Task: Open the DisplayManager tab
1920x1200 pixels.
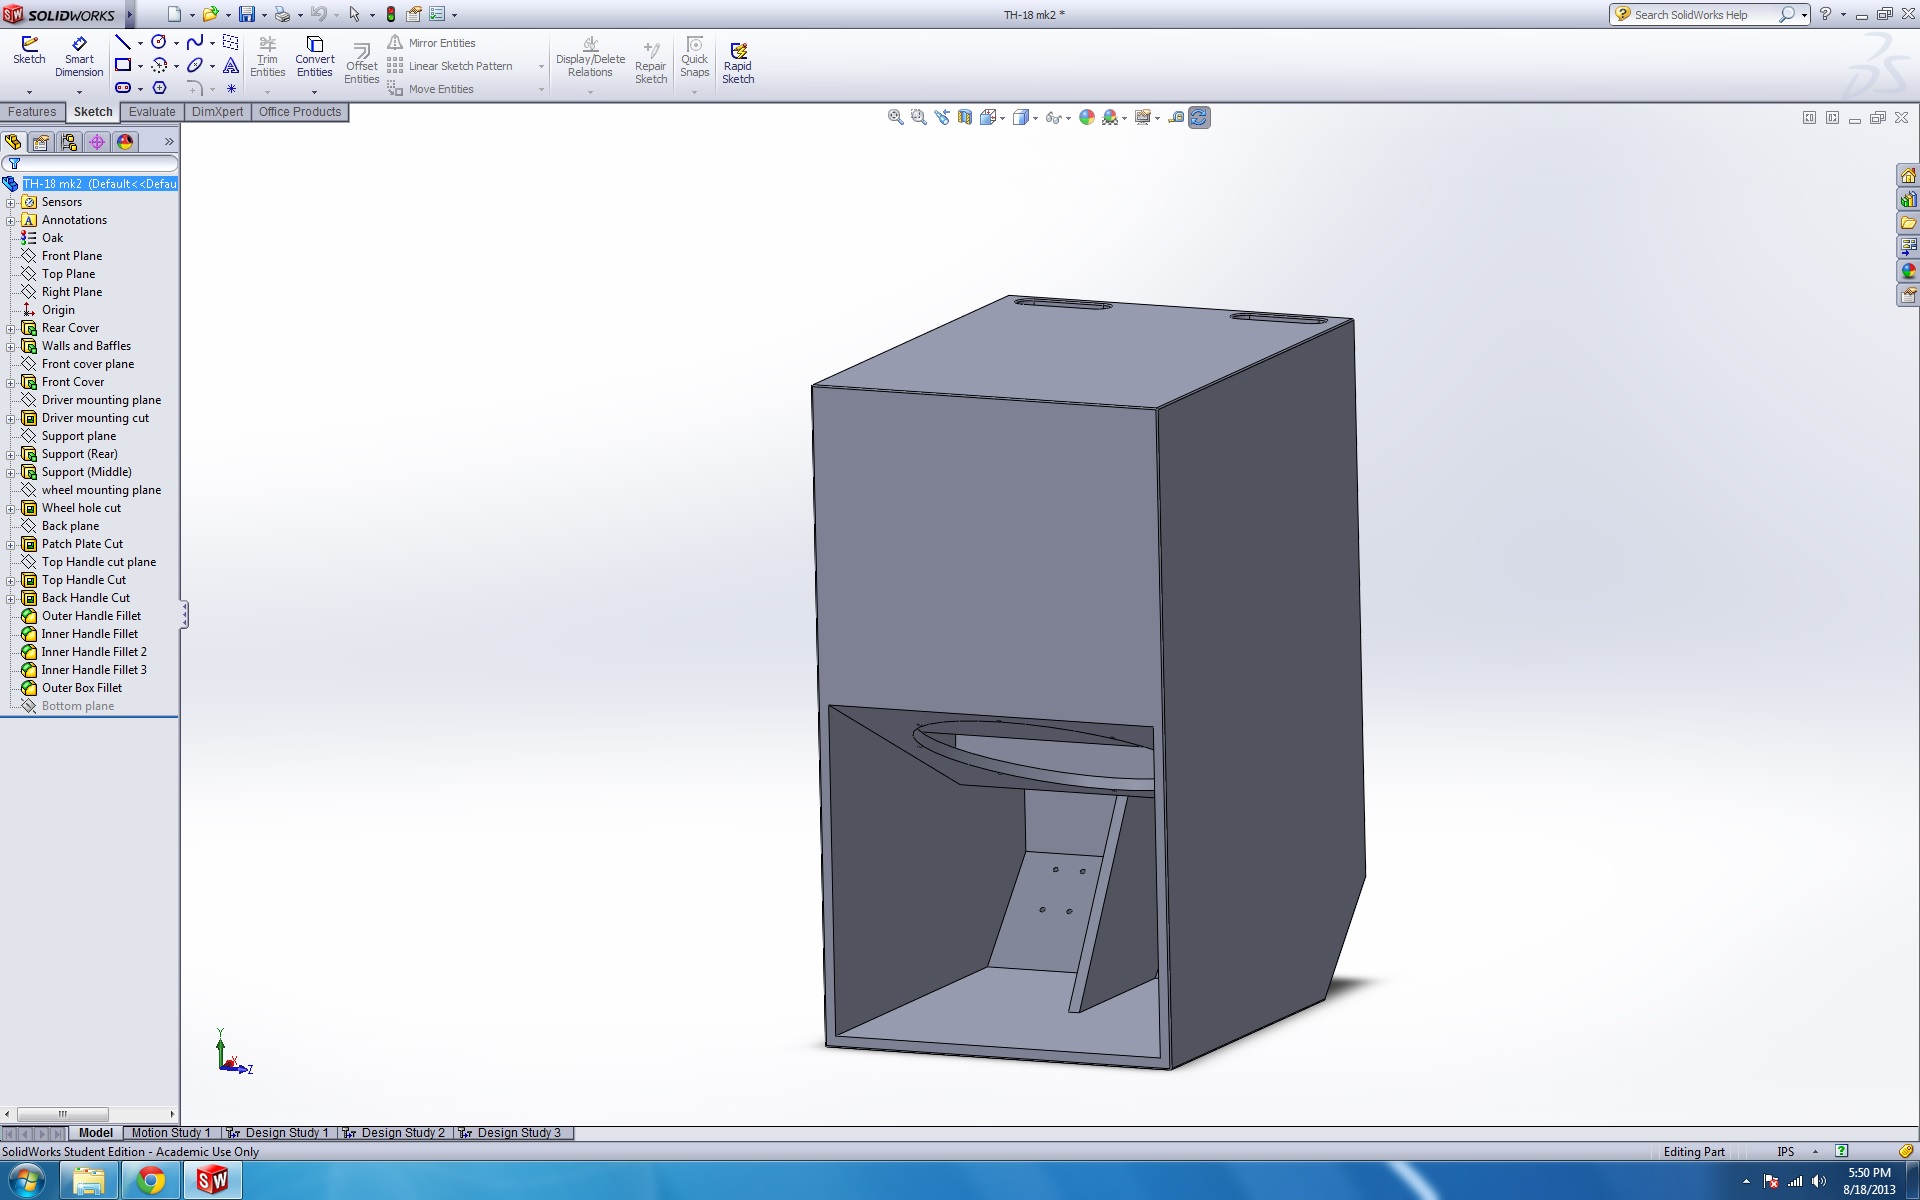Action: (125, 142)
